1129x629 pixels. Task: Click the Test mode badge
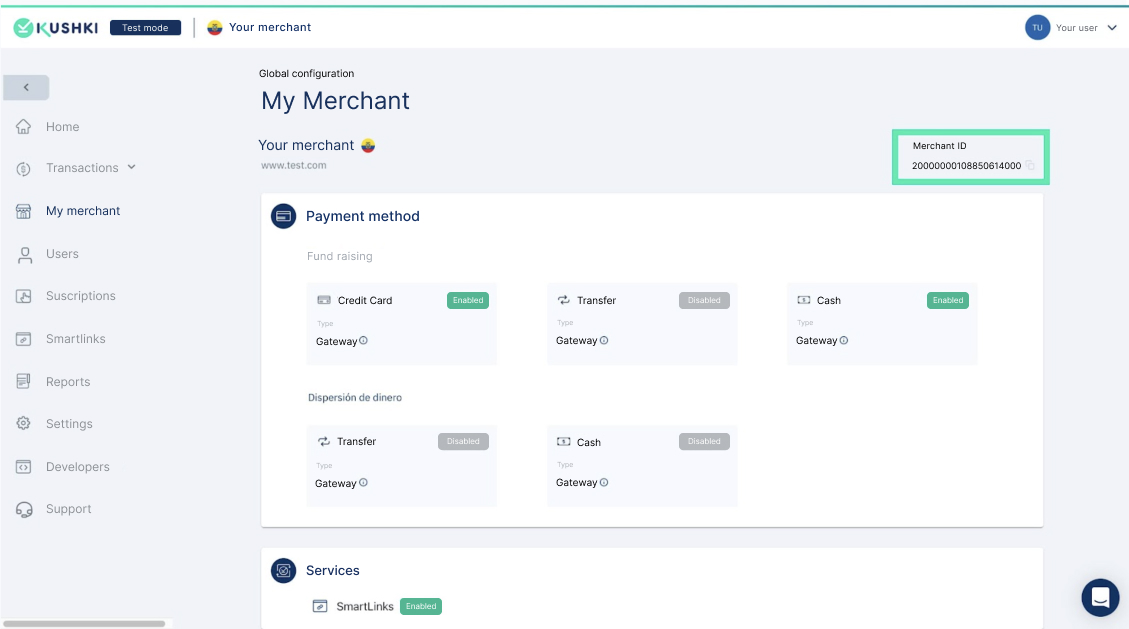click(x=145, y=28)
